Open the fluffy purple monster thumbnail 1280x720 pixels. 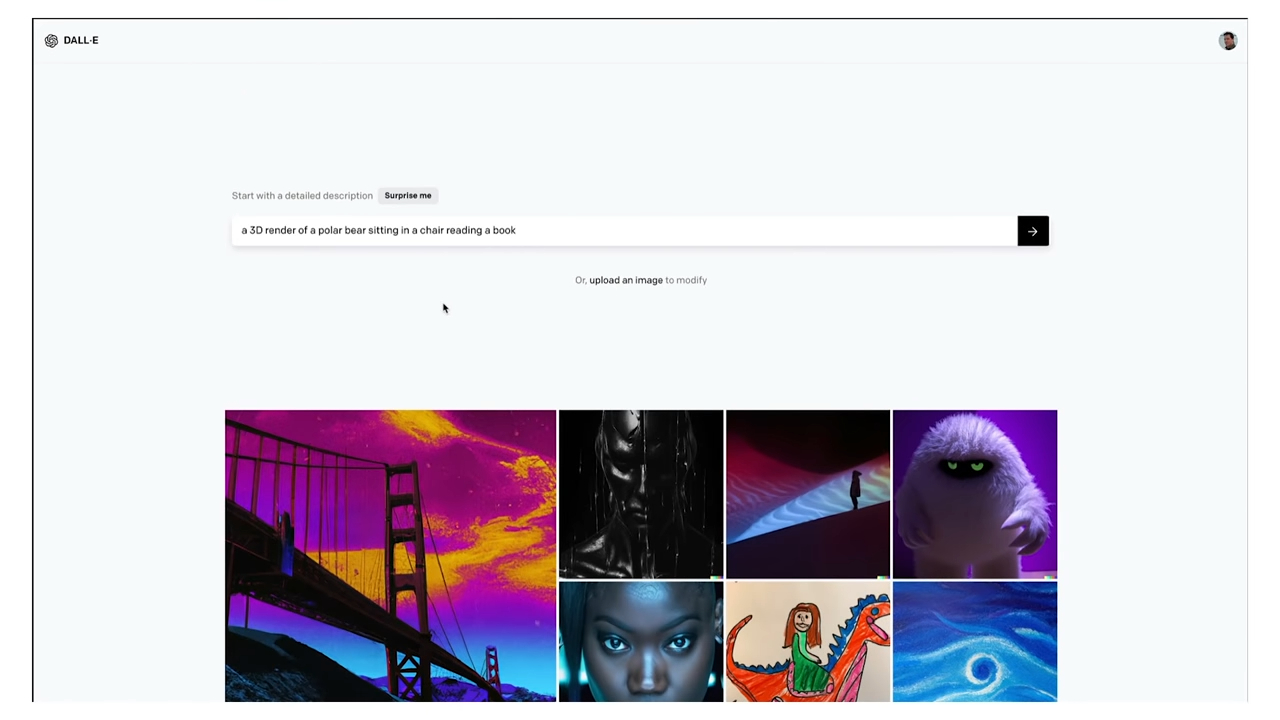coord(975,494)
